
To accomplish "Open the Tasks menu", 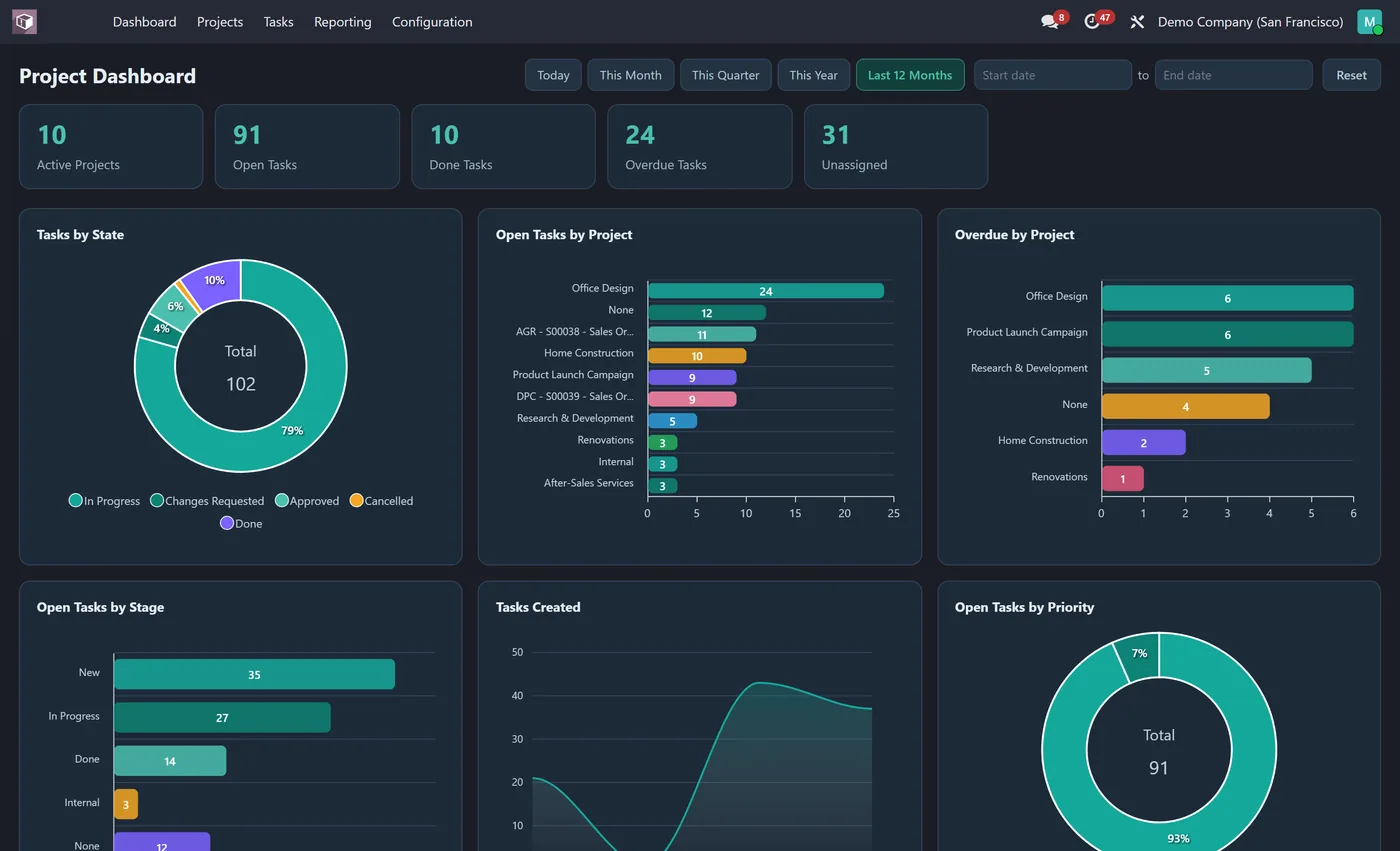I will (x=278, y=21).
